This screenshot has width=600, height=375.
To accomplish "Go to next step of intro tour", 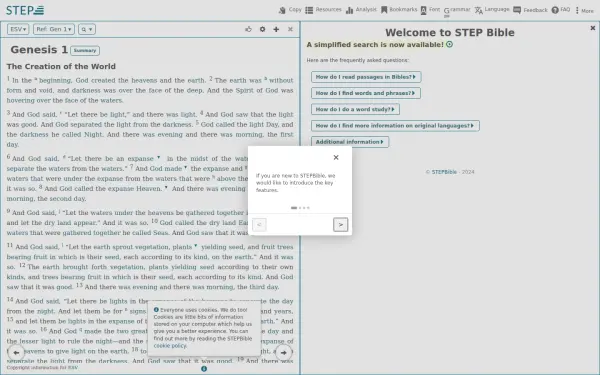I will pos(341,225).
